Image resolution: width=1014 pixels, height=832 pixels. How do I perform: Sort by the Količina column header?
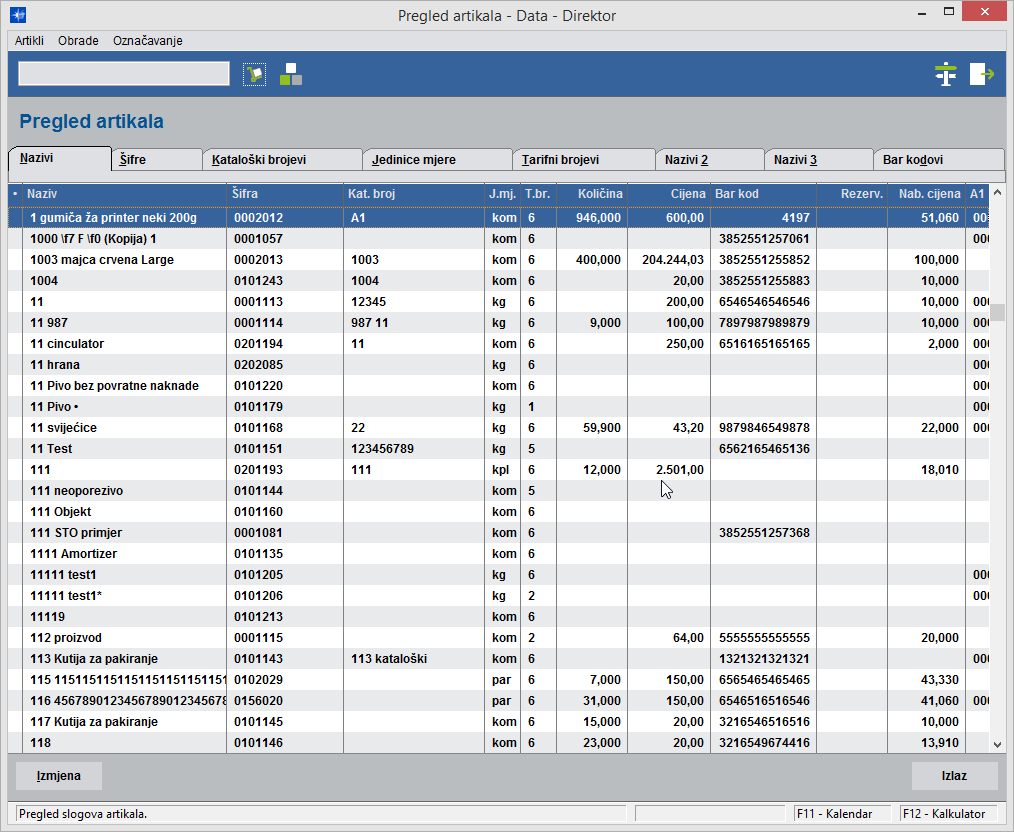pos(592,194)
